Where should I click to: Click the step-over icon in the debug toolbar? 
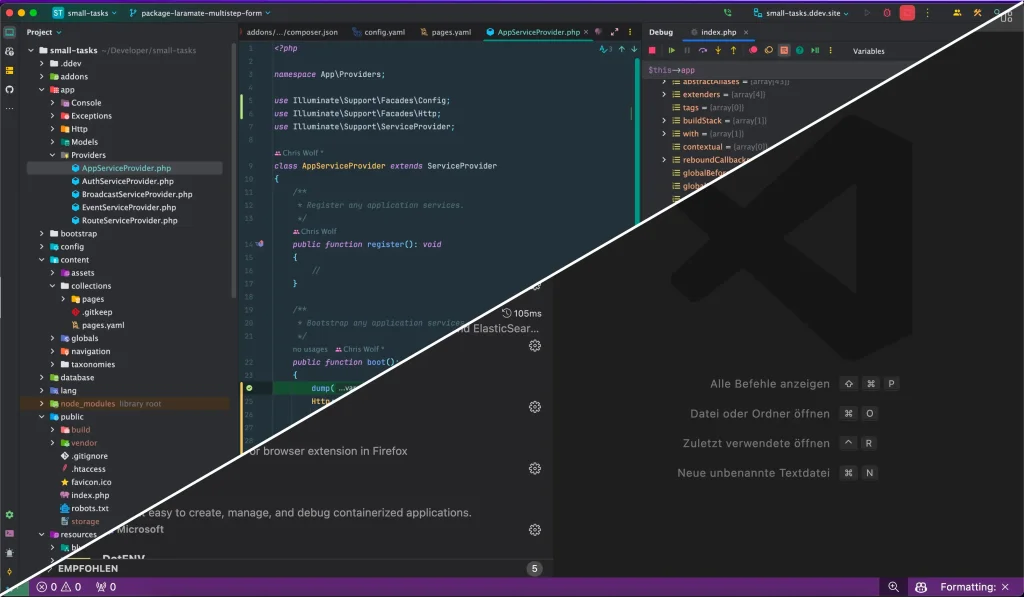coord(702,50)
